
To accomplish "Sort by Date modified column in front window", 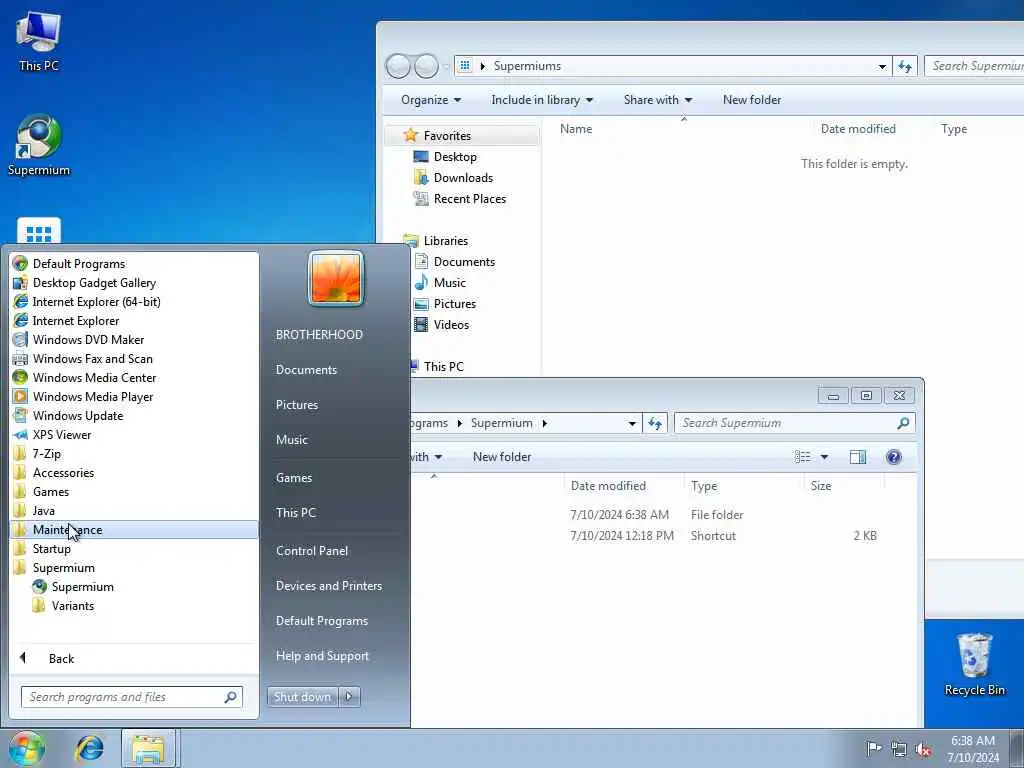I will pyautogui.click(x=608, y=486).
